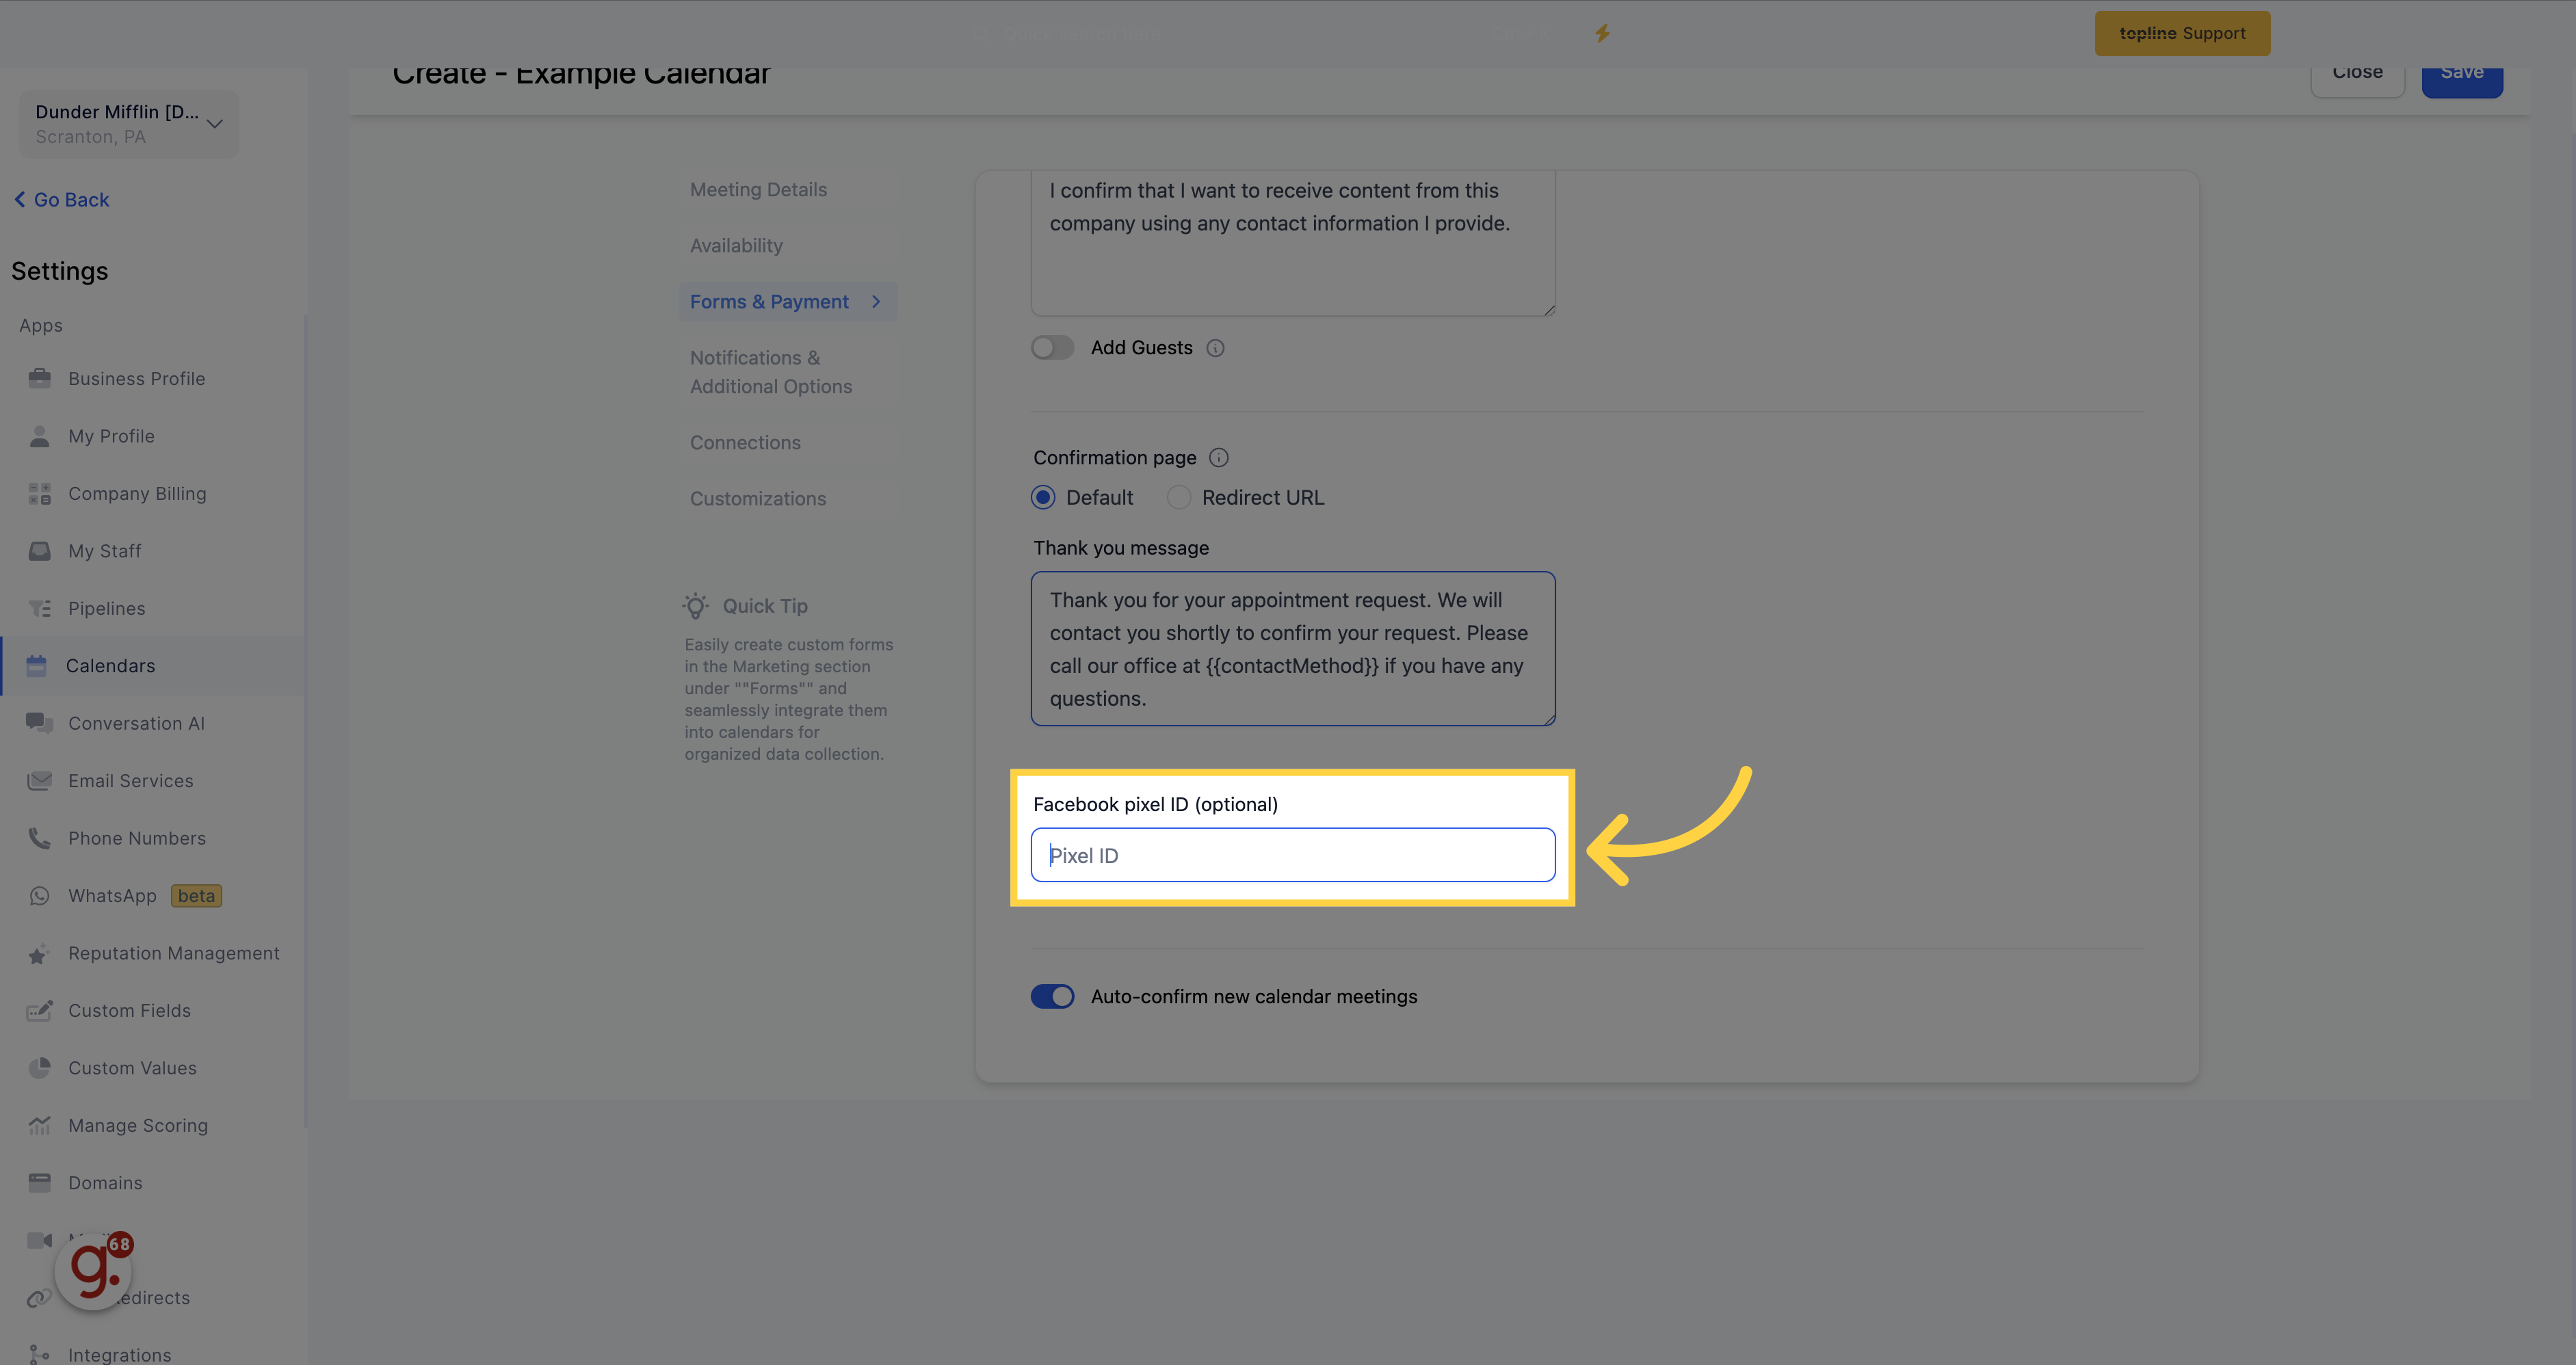The image size is (2576, 1365).
Task: Select the Redirect URL radio option
Action: (1179, 497)
